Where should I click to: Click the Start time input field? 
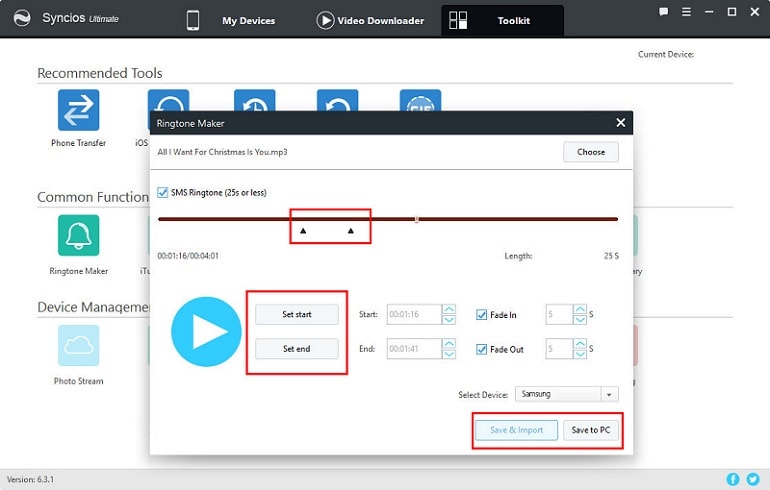[414, 314]
